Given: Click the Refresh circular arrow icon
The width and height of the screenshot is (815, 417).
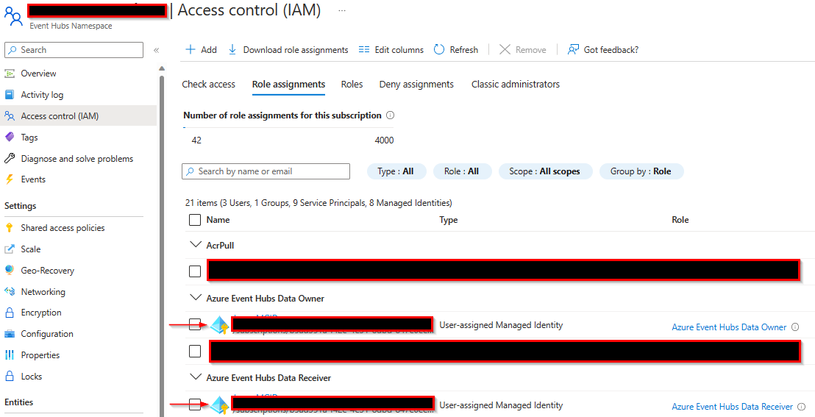Looking at the screenshot, I should 439,49.
